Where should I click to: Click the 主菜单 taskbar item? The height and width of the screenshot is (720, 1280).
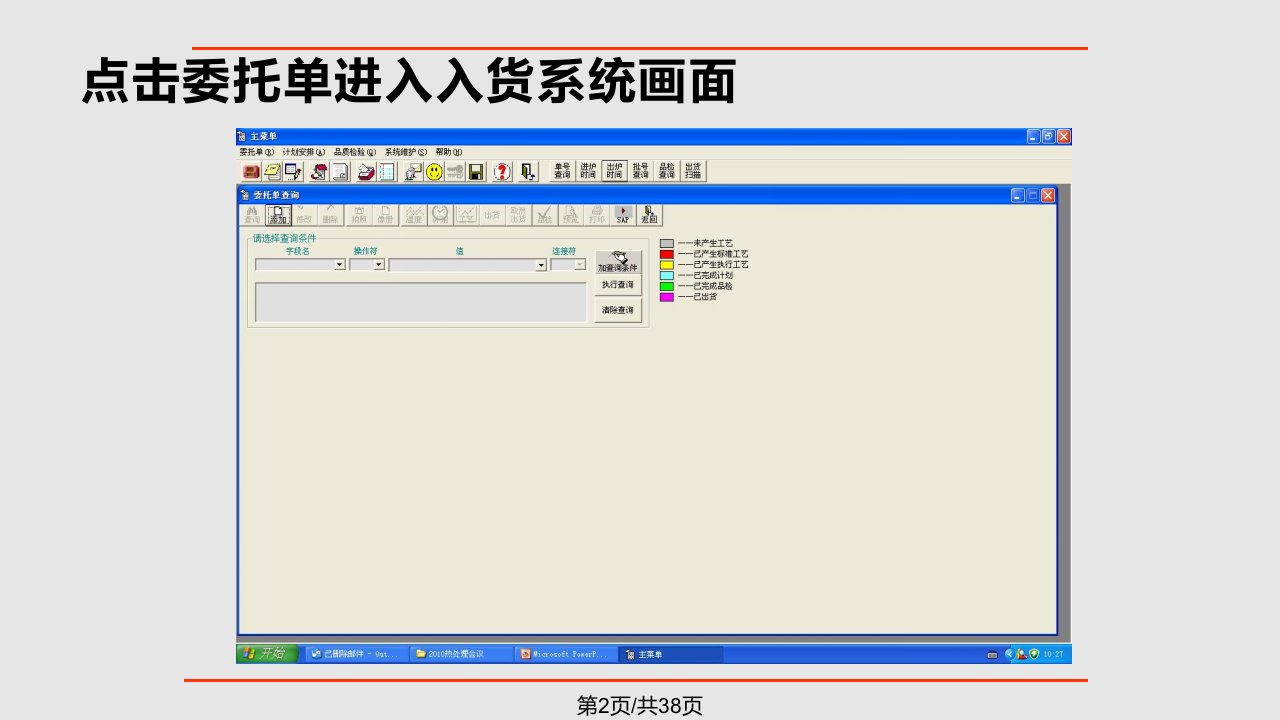coord(670,654)
